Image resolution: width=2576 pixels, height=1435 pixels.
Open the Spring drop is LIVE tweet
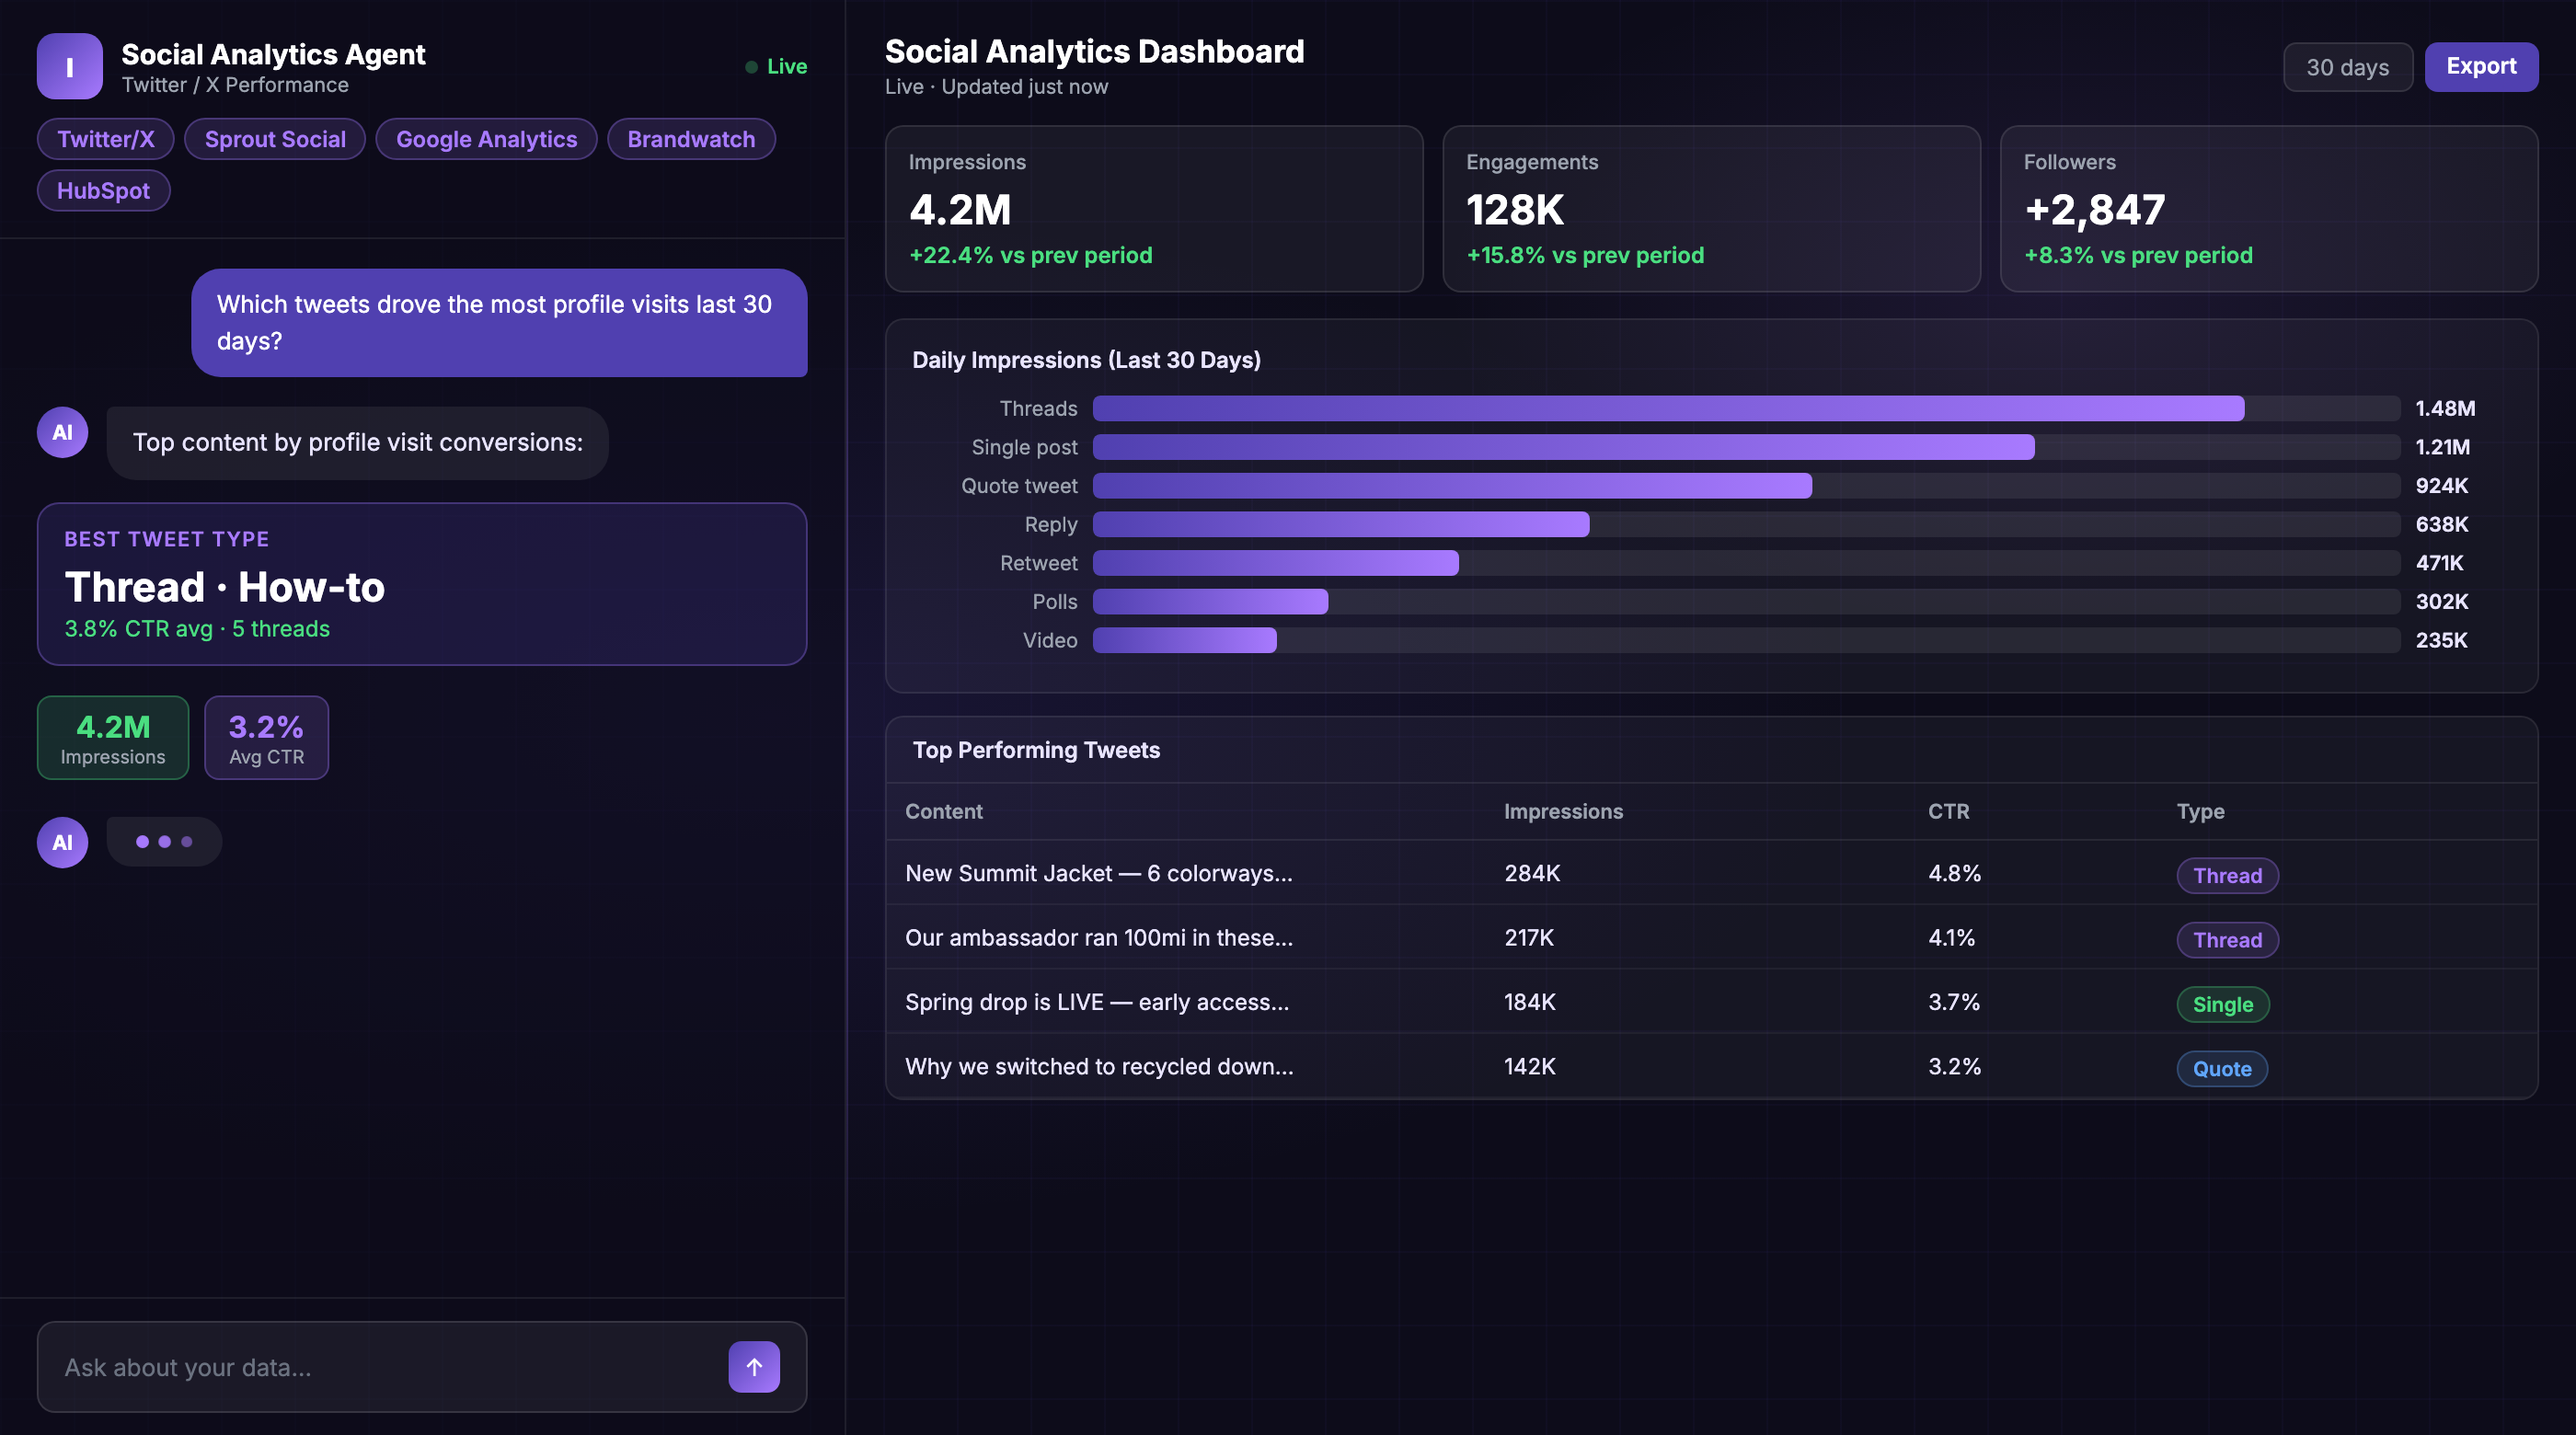1711,1002
